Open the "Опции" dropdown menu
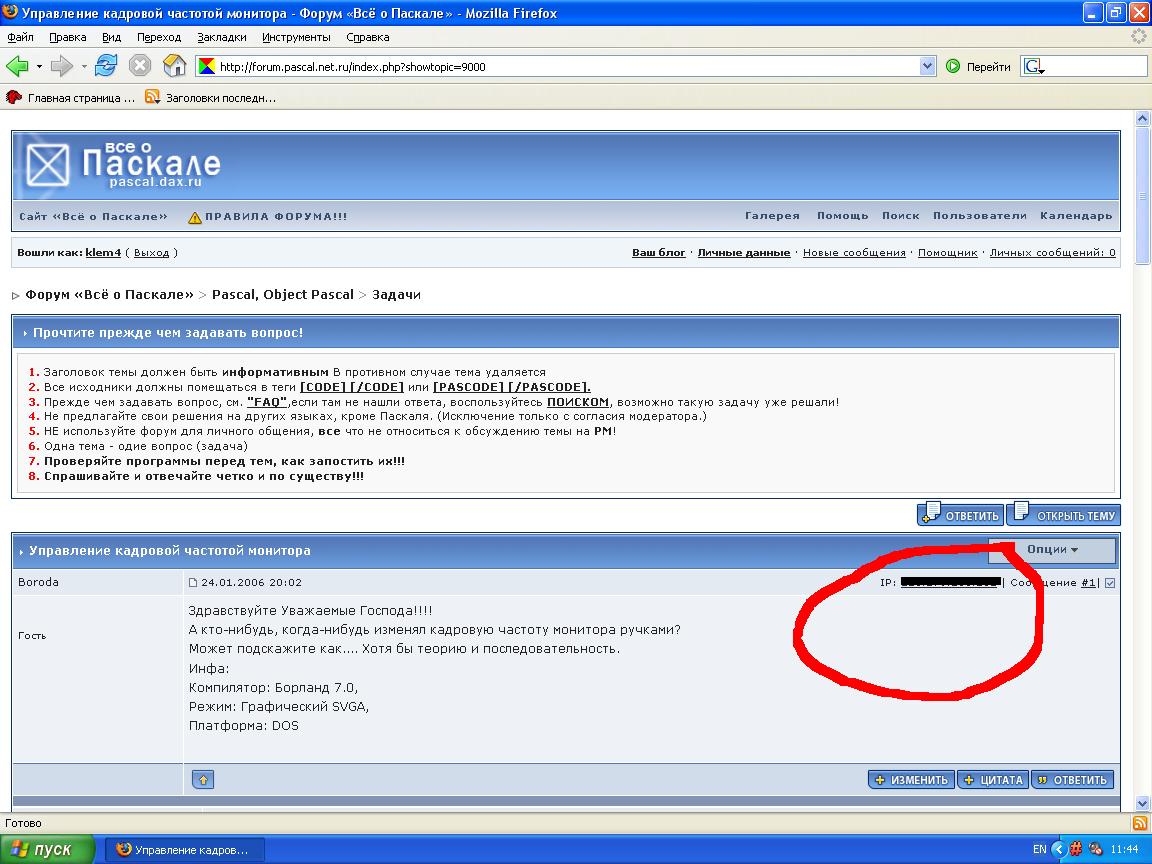This screenshot has width=1152, height=864. (x=1052, y=550)
